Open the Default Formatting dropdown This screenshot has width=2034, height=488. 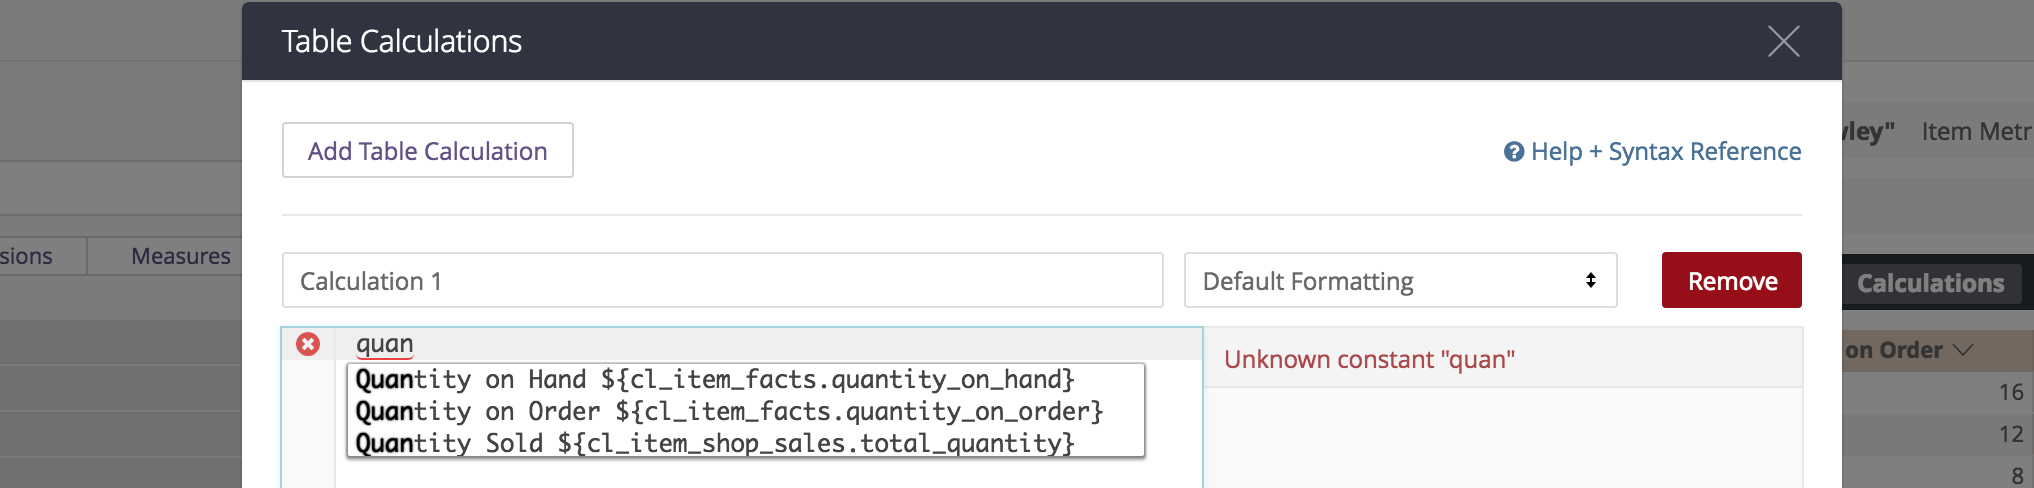point(1400,280)
